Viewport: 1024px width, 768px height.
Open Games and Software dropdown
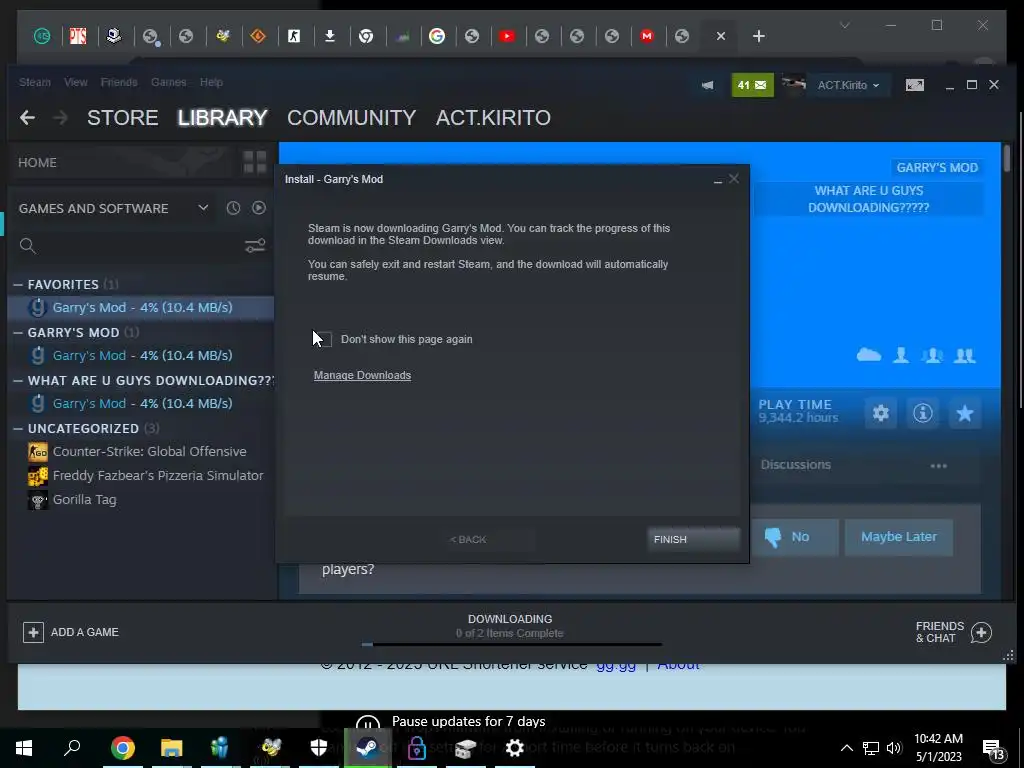coord(203,208)
